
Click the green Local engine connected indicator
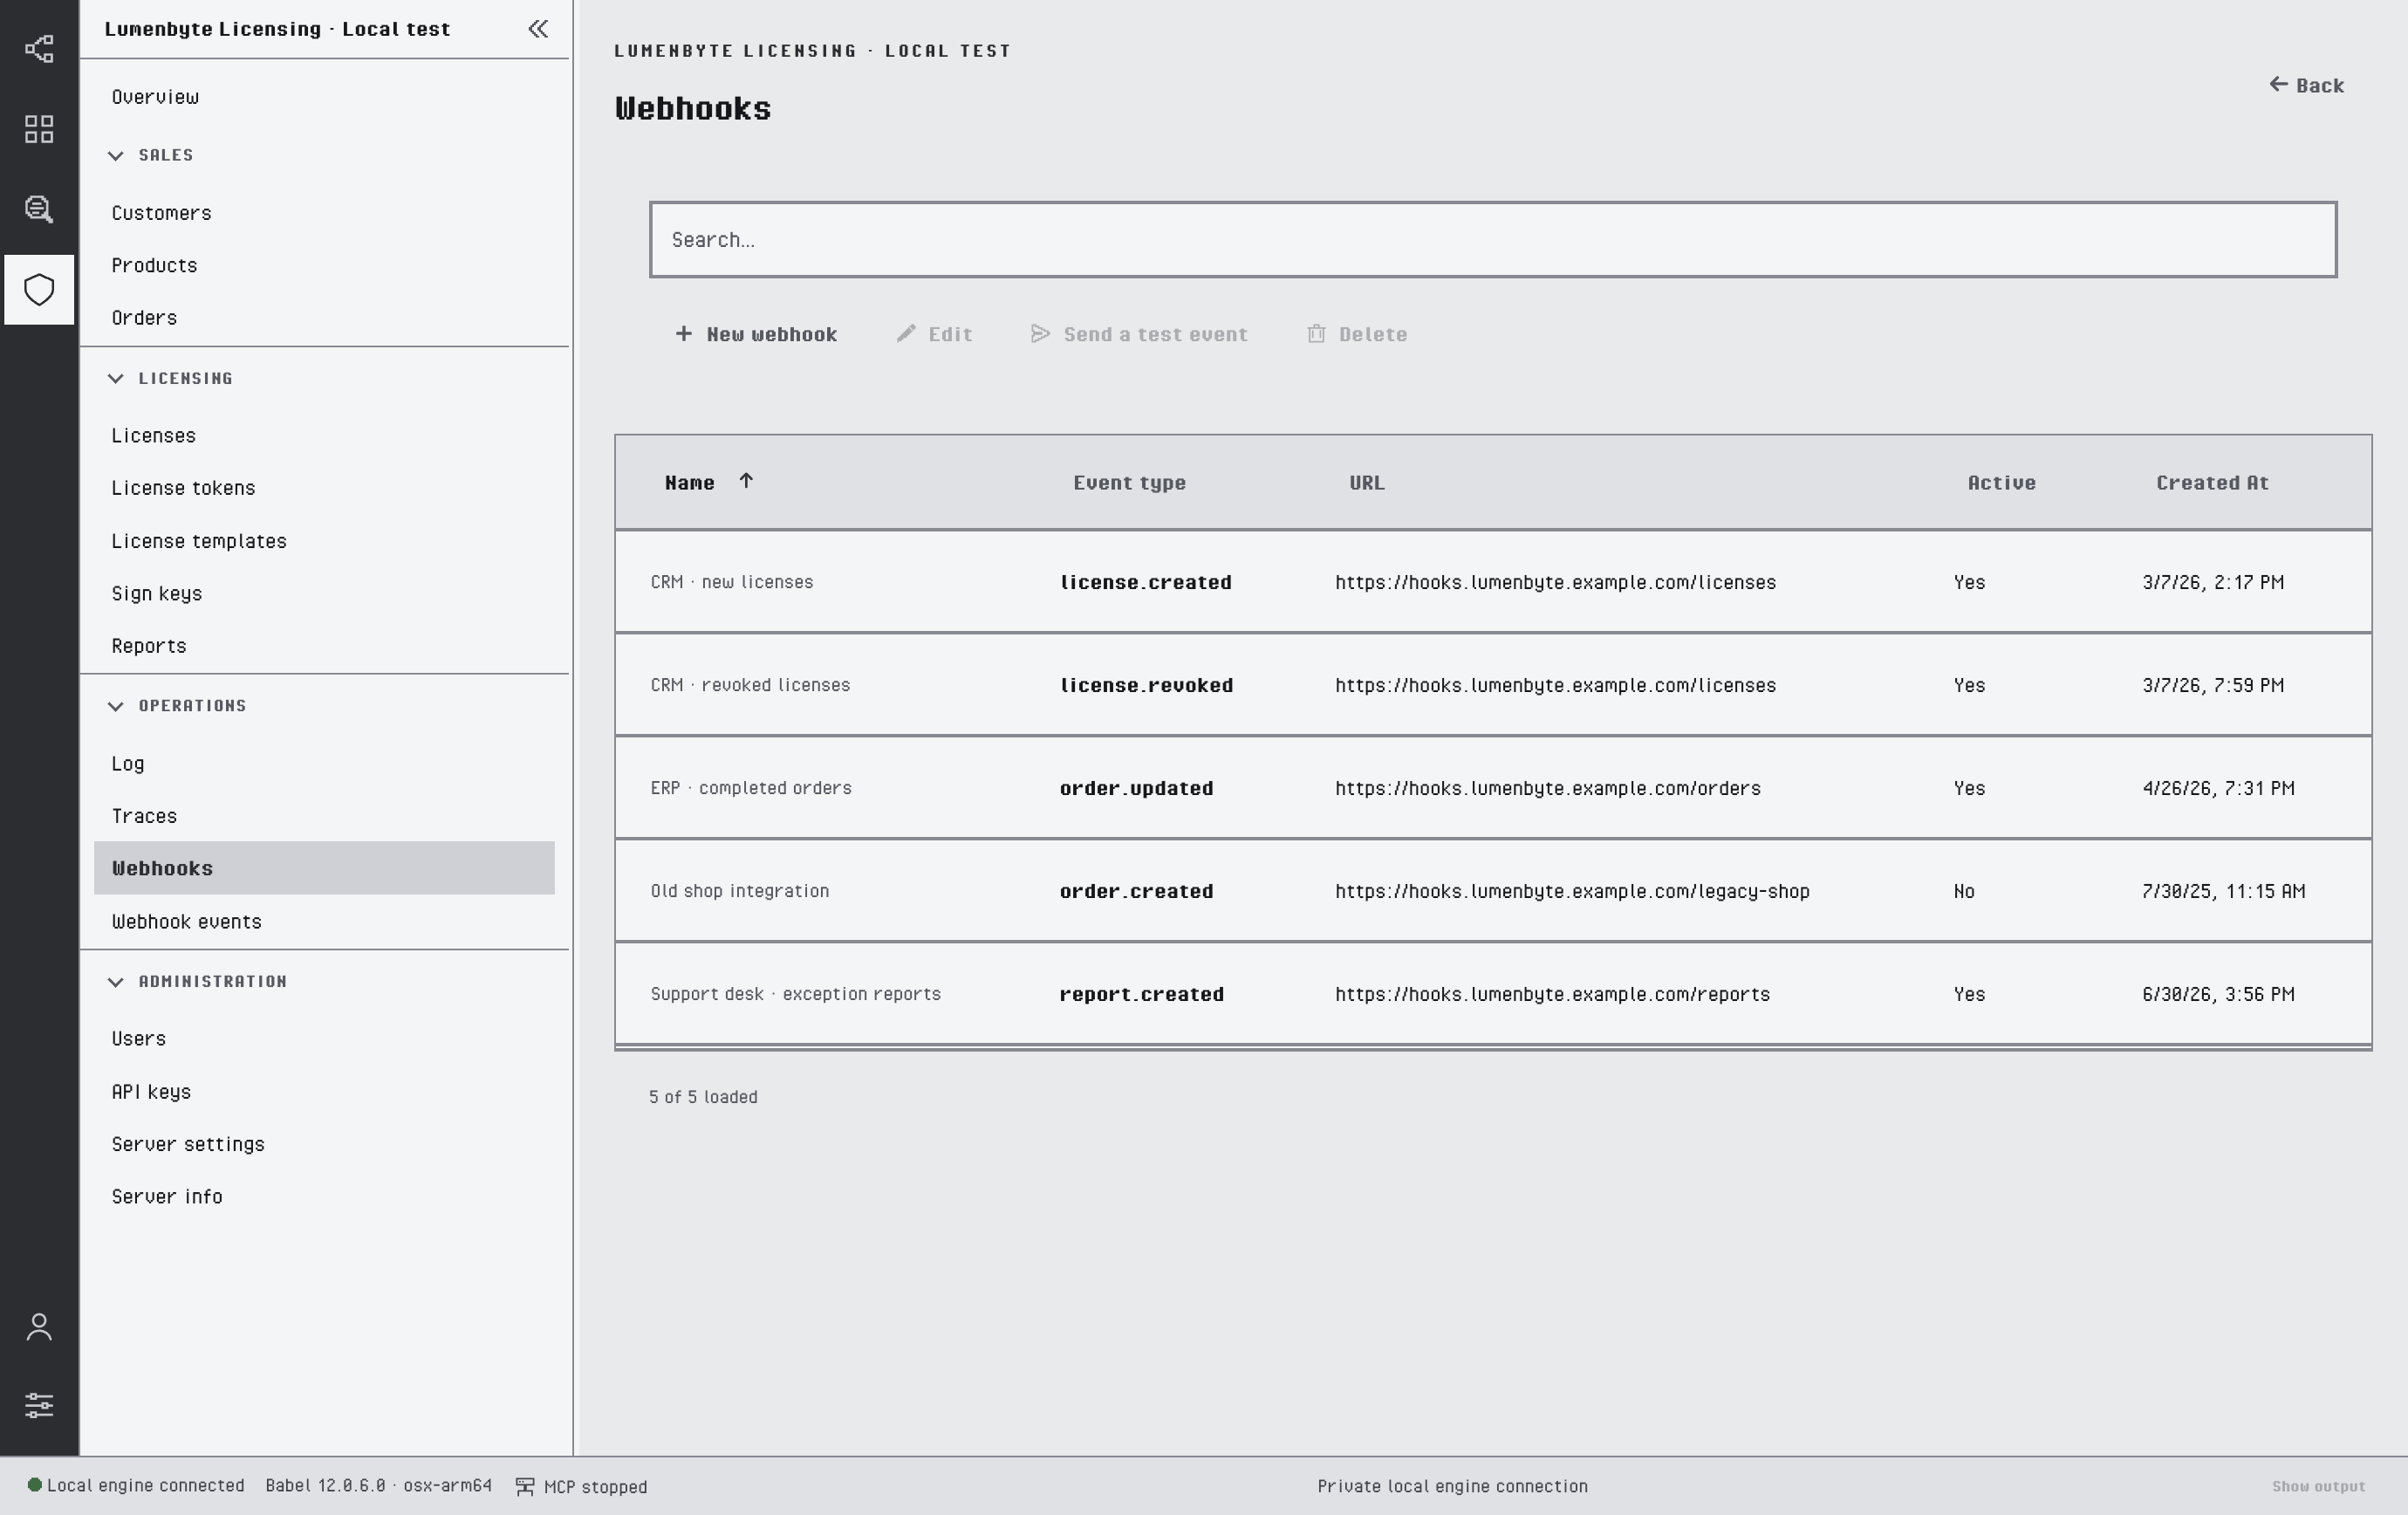(x=34, y=1485)
